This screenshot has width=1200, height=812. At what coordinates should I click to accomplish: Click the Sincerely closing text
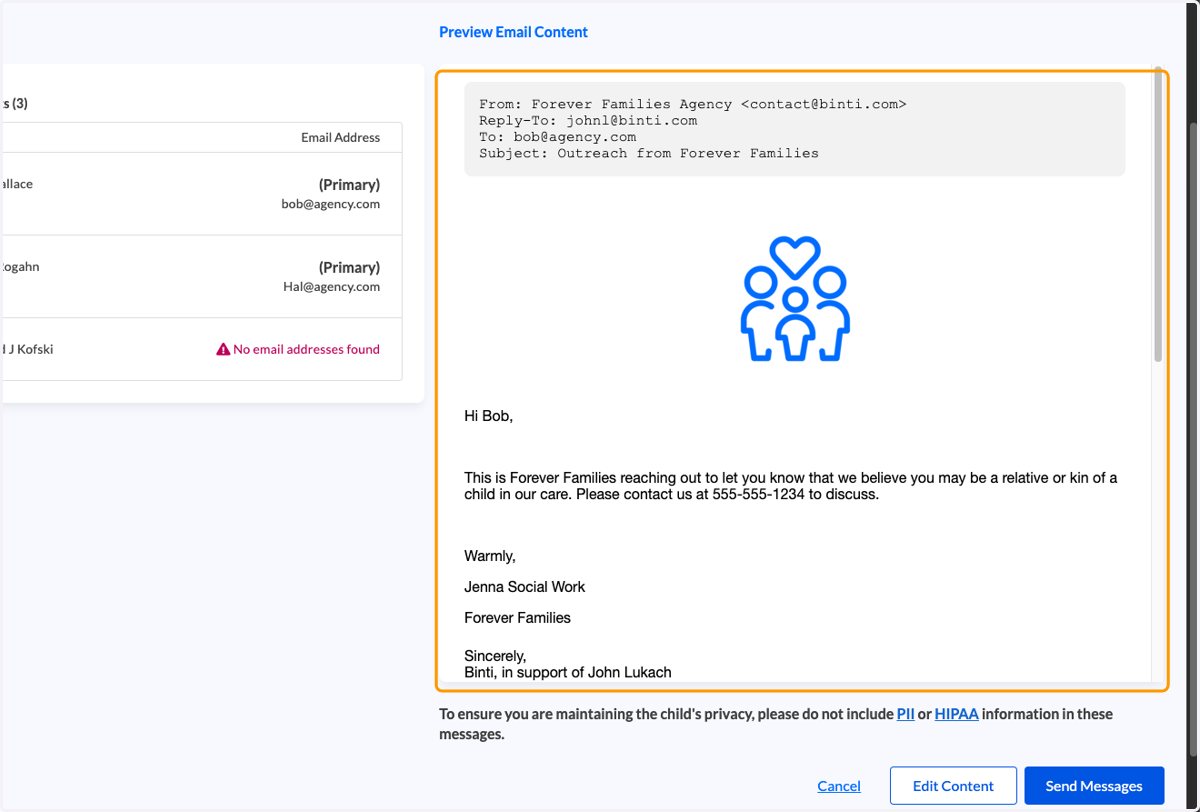(495, 656)
